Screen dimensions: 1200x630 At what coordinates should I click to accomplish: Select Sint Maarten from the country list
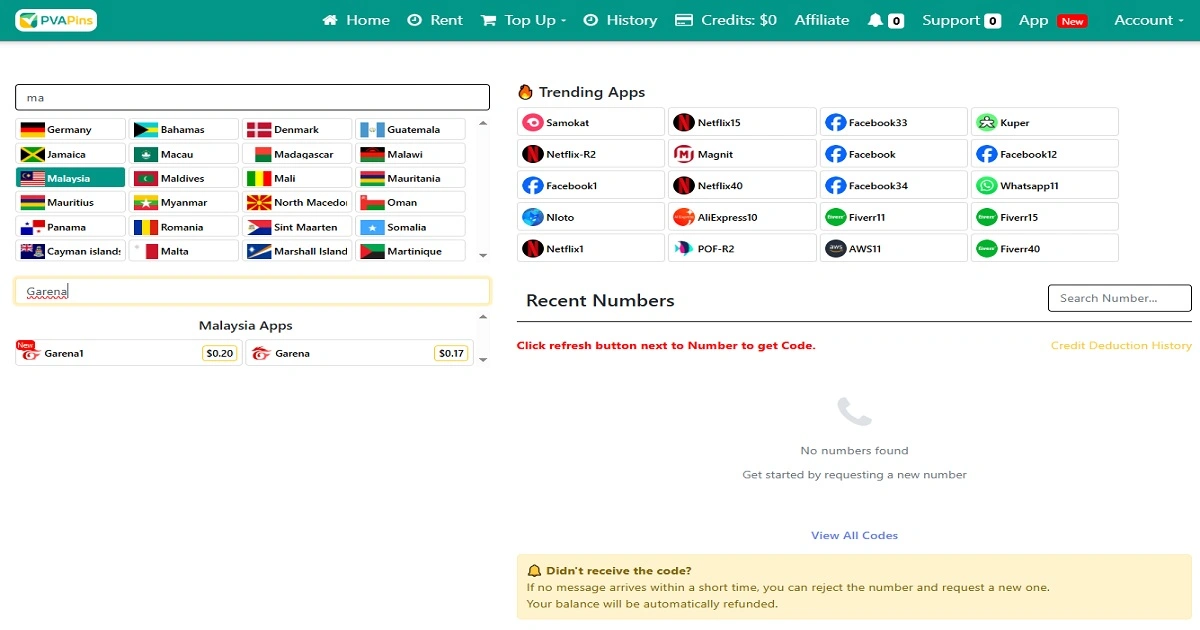[x=297, y=227]
